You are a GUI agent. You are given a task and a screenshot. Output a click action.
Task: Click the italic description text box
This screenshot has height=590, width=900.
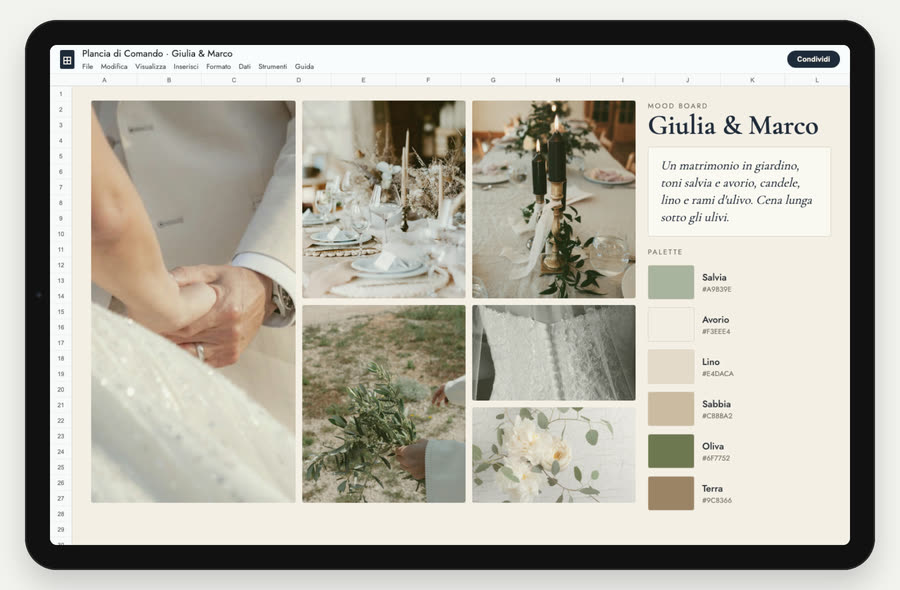tap(739, 192)
